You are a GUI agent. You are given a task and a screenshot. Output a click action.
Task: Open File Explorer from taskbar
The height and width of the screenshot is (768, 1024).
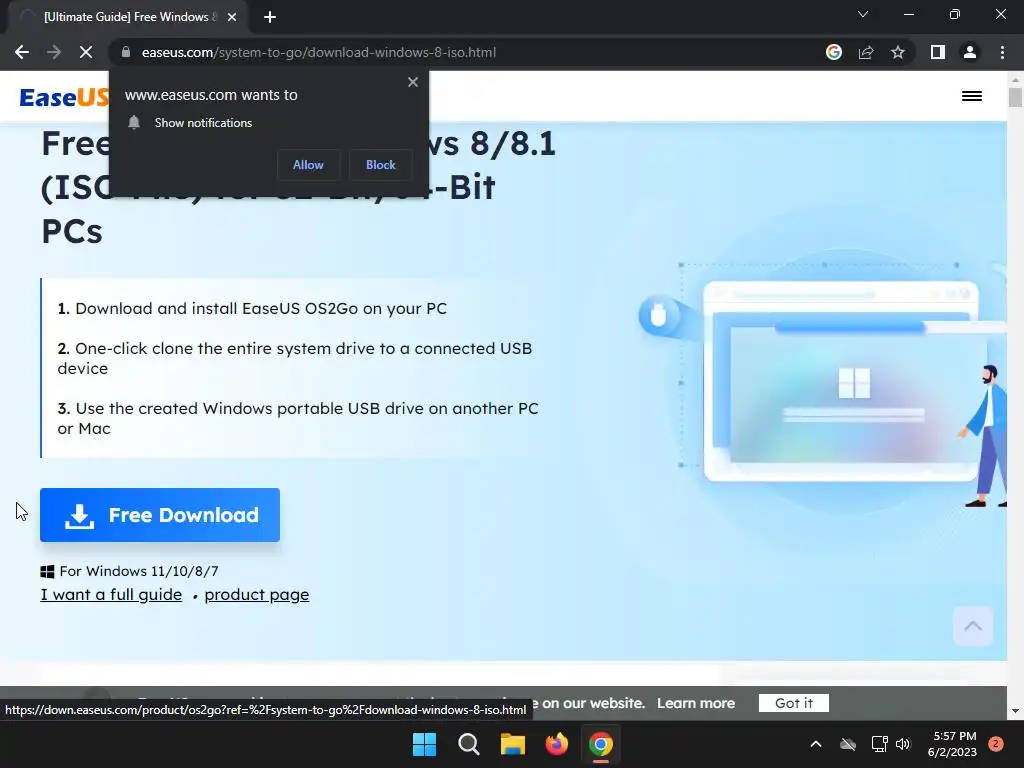tap(513, 744)
